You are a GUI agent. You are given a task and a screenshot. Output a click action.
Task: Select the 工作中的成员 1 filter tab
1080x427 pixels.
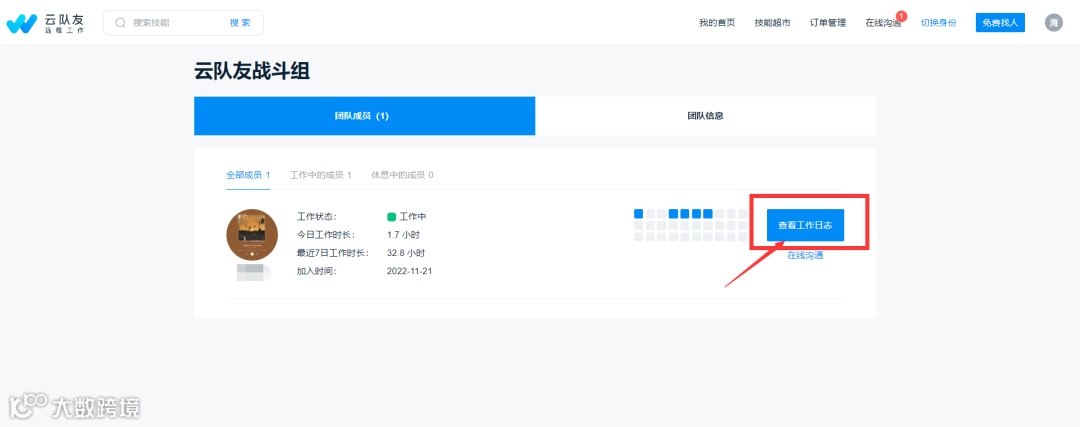pos(321,175)
